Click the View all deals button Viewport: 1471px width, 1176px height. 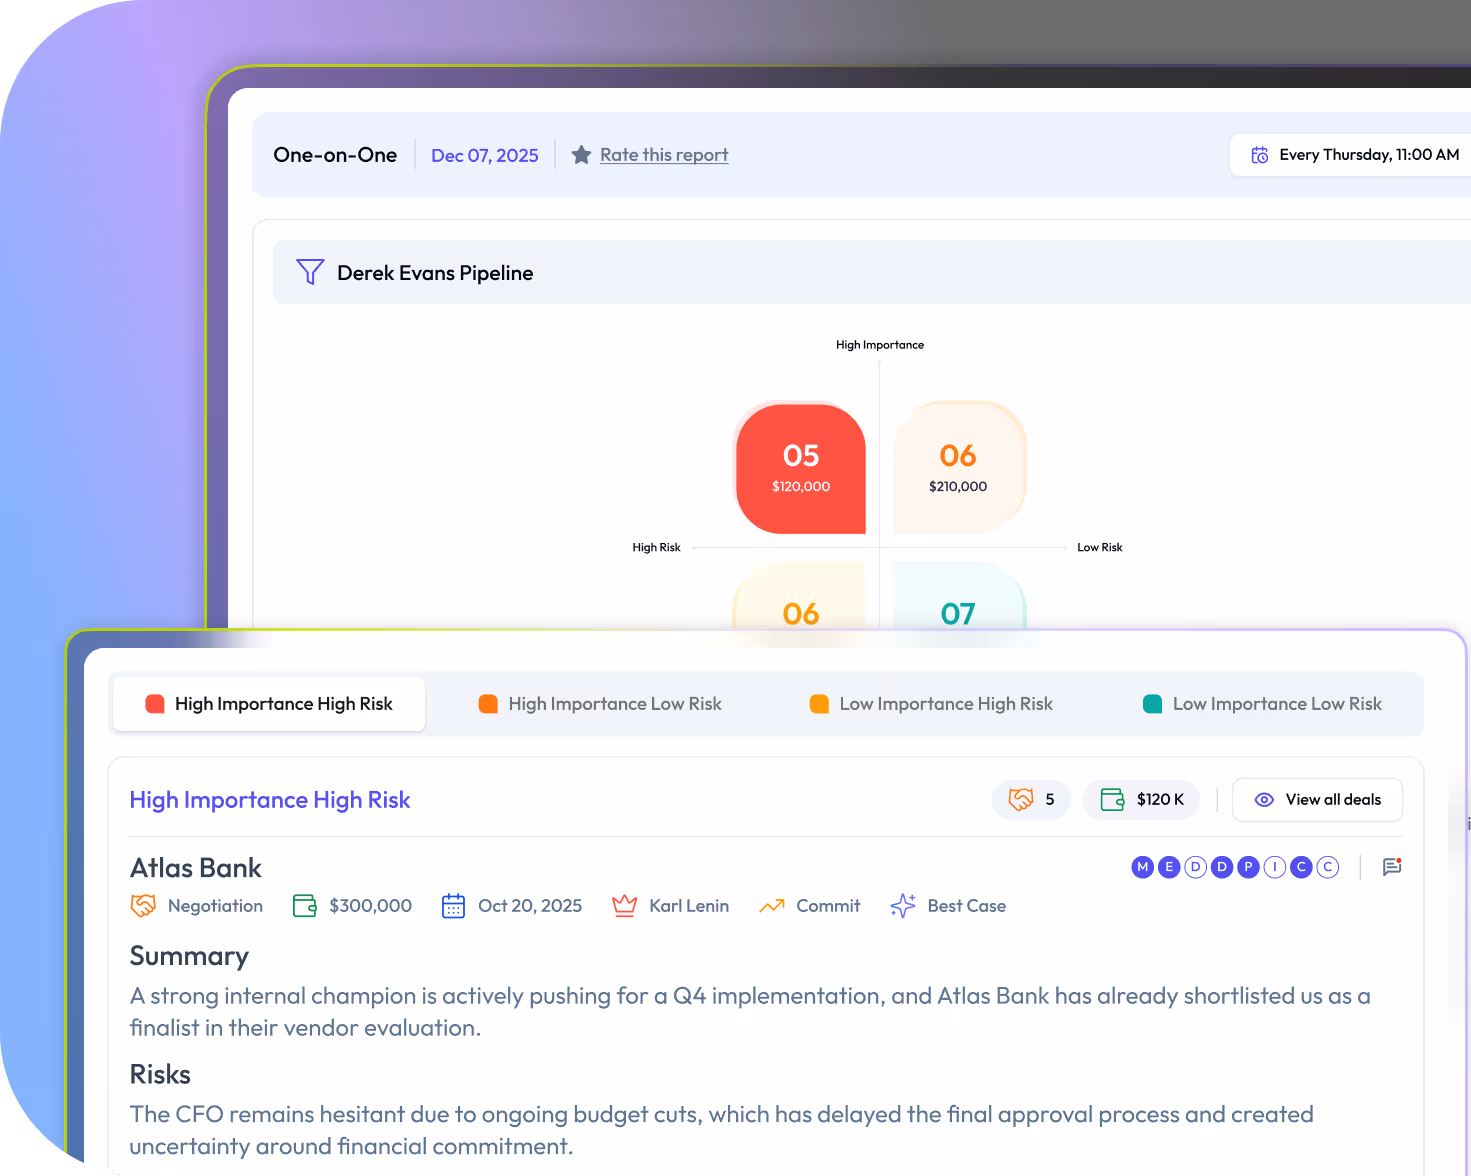pyautogui.click(x=1317, y=799)
